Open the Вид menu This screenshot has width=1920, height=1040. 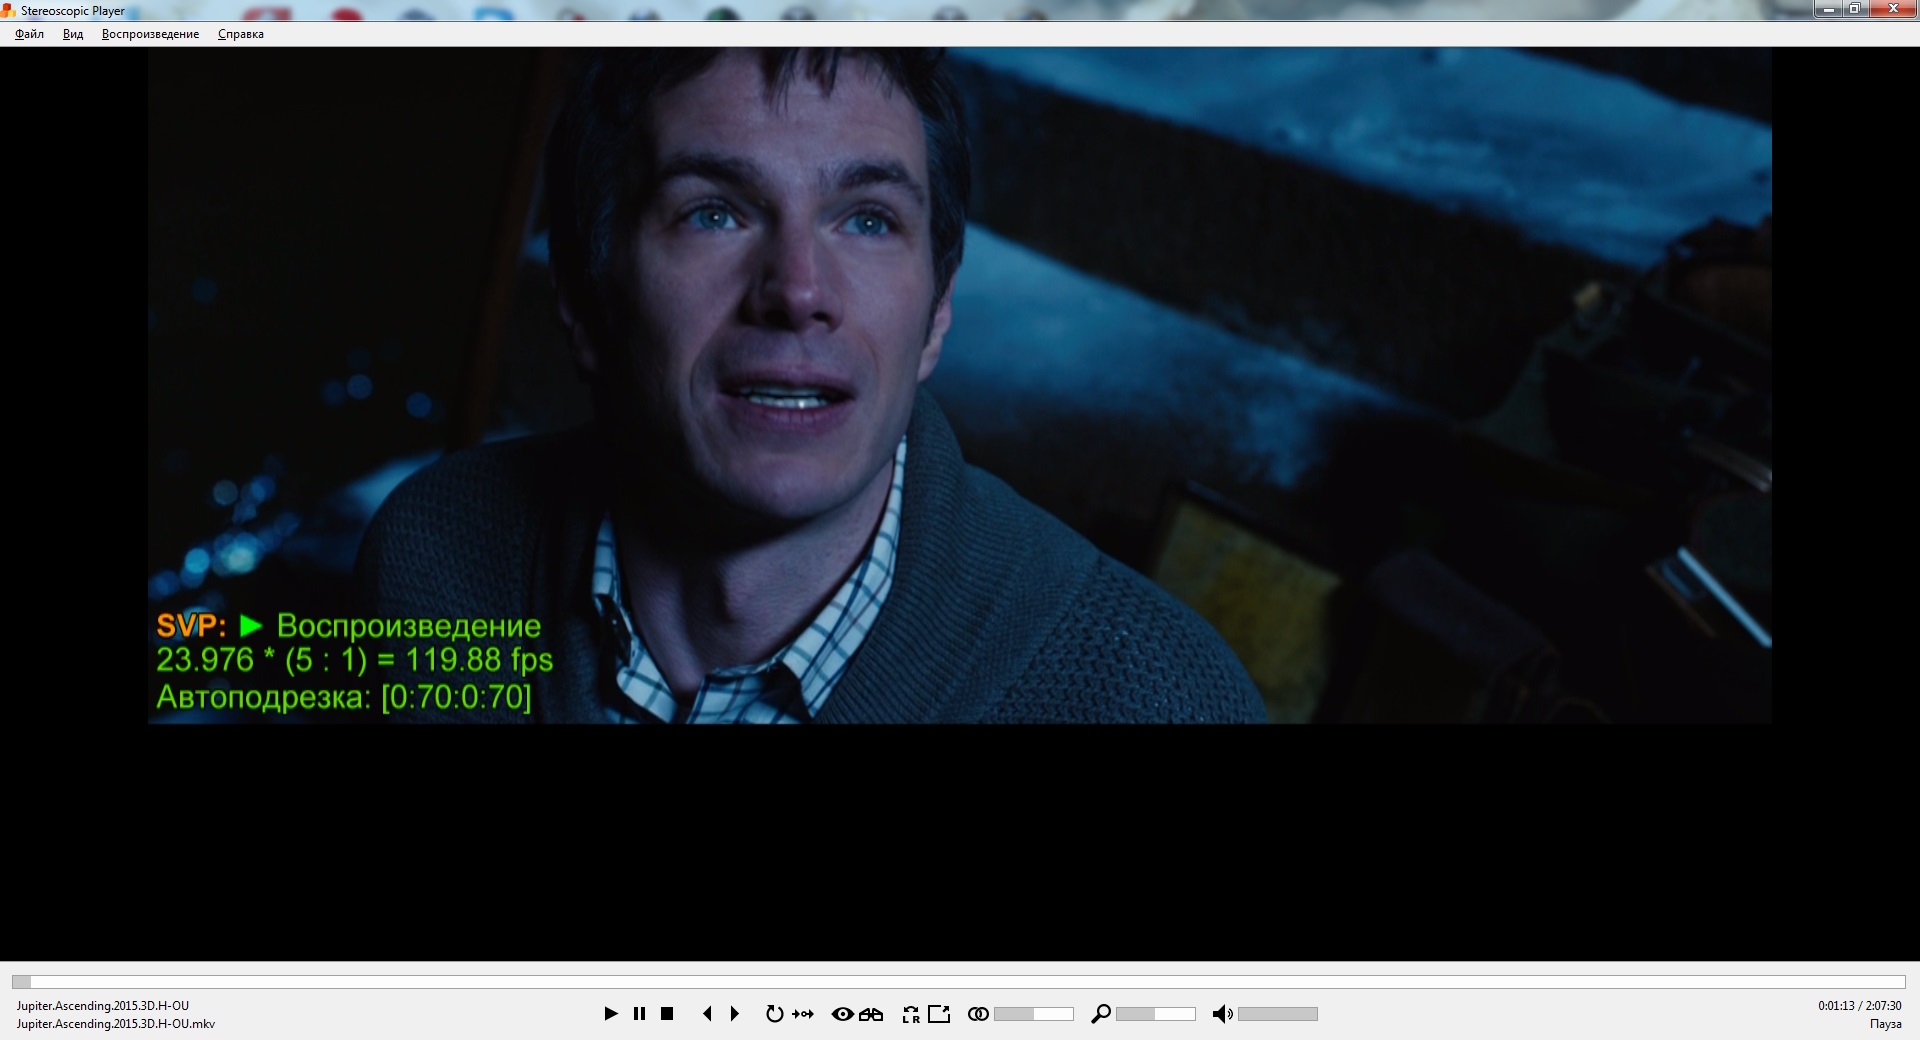73,34
